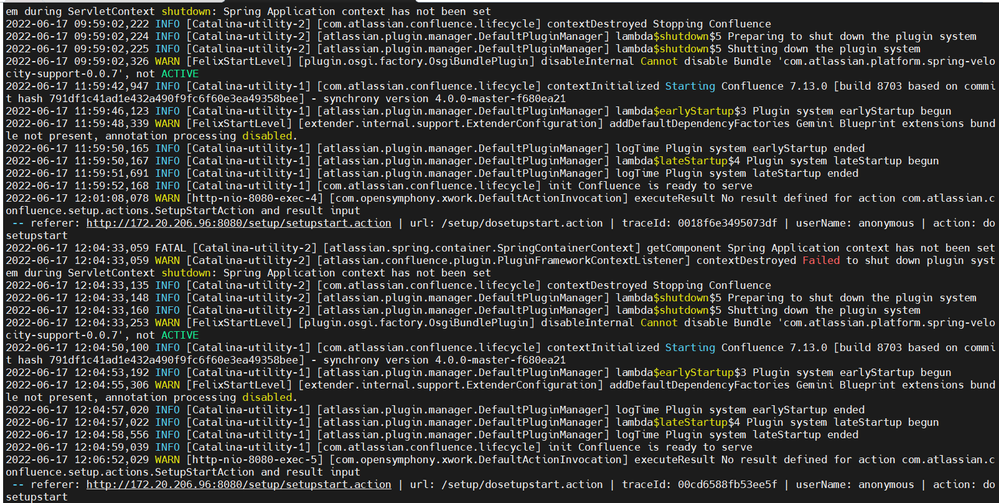Click timestamp "2022-06-17 12:04:59,039"
Viewport: 999px width, 503px height.
tap(77, 447)
